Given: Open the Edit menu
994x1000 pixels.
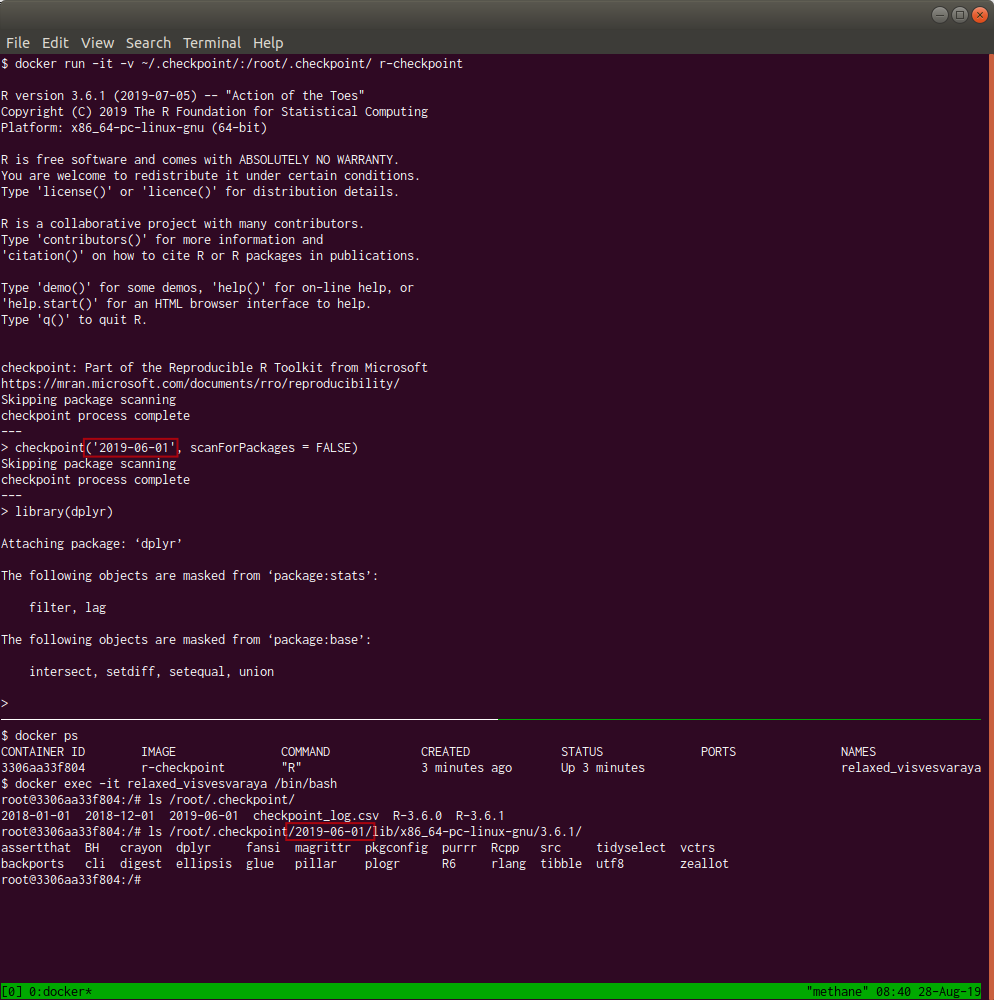Looking at the screenshot, I should [x=55, y=43].
